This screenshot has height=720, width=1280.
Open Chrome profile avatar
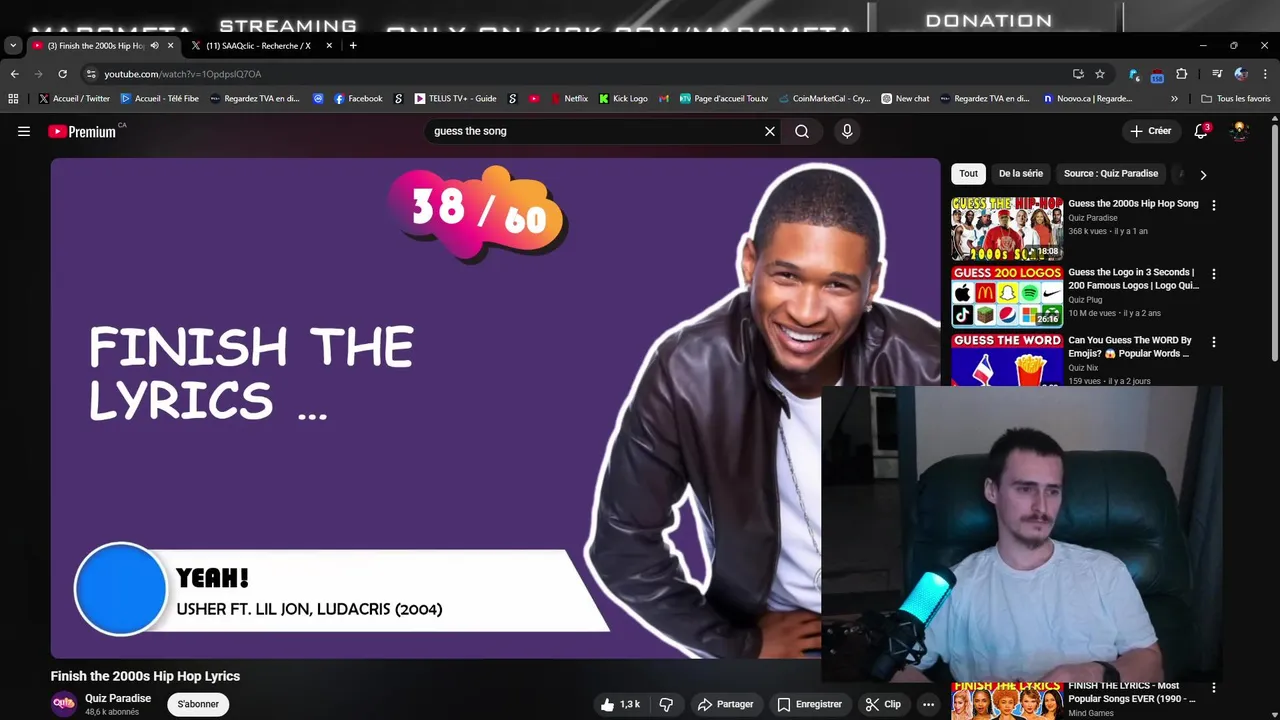pos(1241,73)
